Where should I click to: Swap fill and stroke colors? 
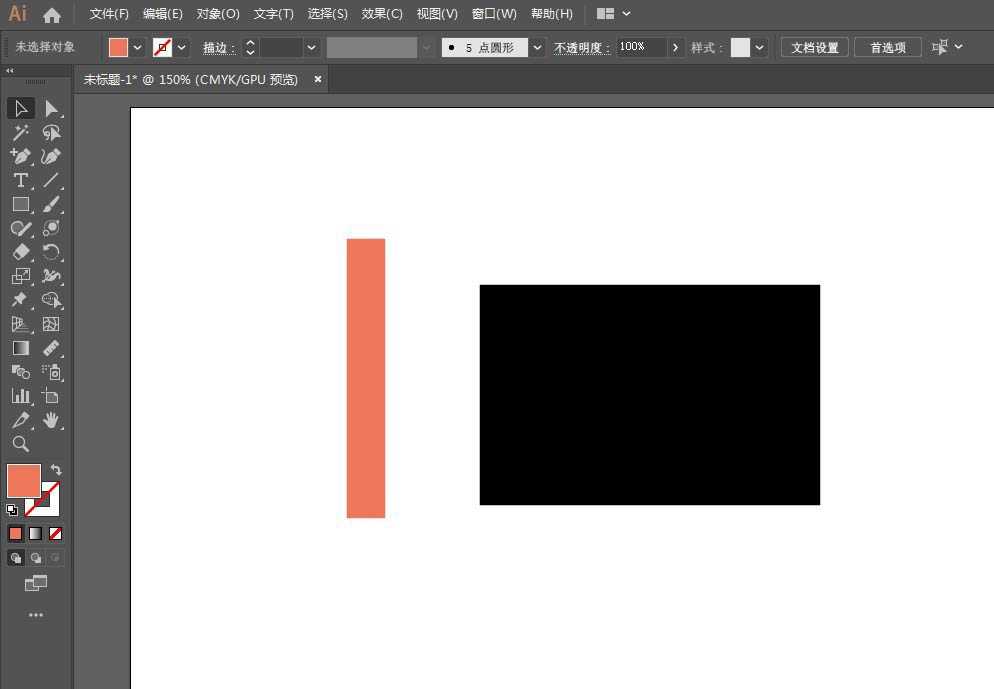[x=56, y=470]
